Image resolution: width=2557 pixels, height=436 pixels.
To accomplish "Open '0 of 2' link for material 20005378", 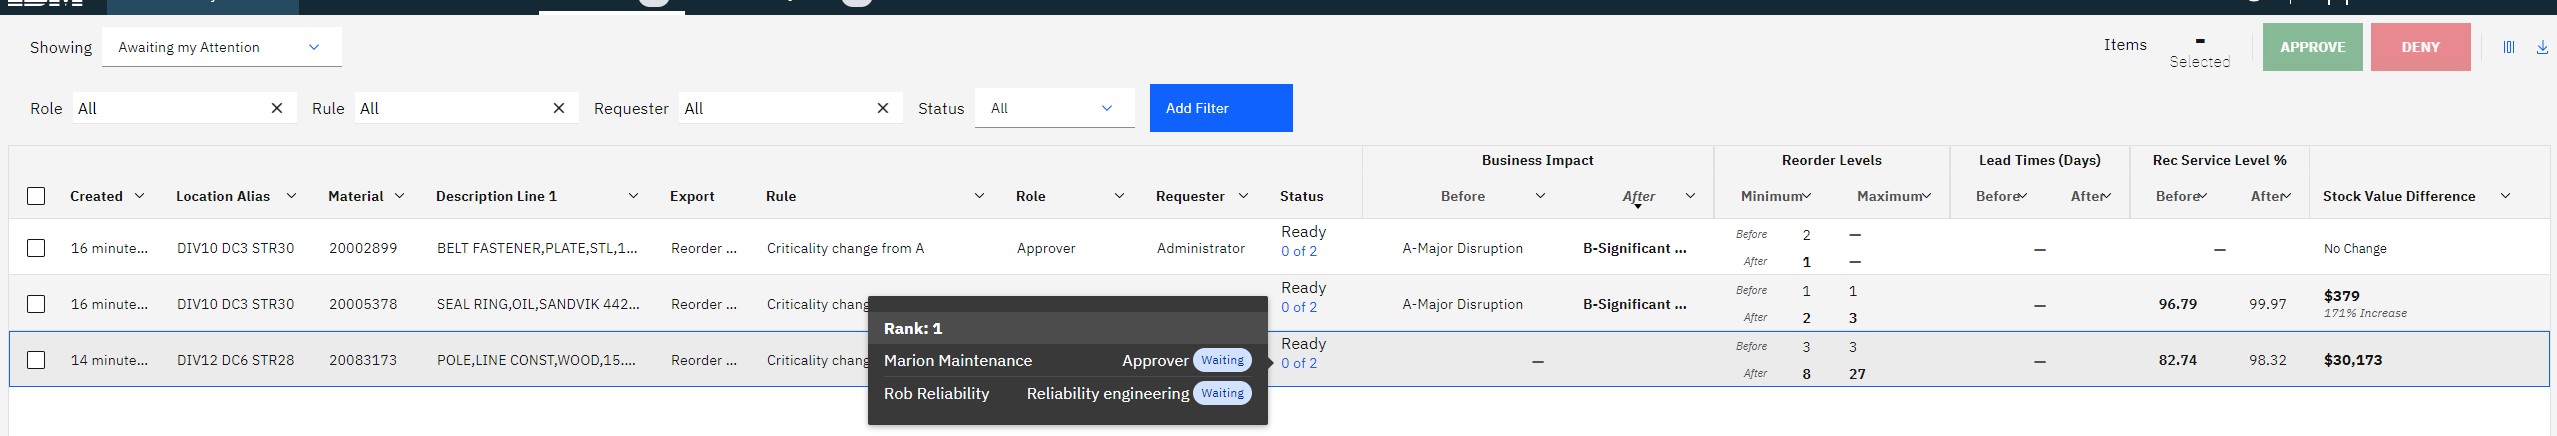I will coord(1299,307).
